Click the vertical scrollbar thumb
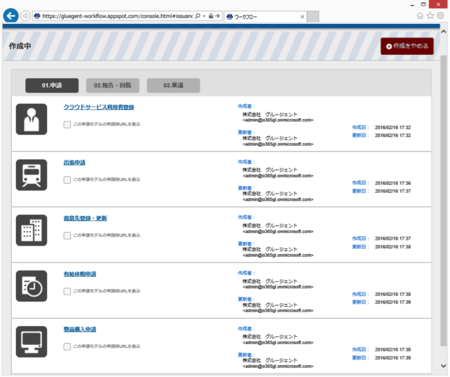 point(443,201)
